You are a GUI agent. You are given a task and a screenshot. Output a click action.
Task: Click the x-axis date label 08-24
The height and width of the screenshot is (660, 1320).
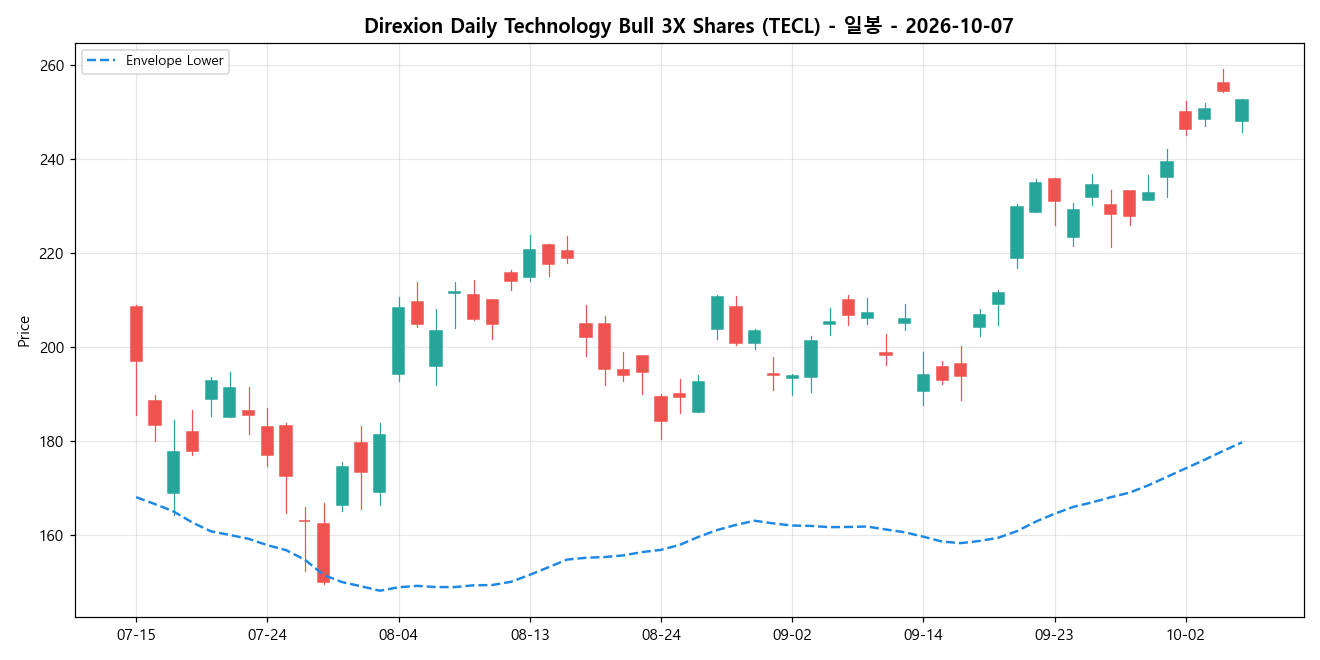pyautogui.click(x=661, y=634)
